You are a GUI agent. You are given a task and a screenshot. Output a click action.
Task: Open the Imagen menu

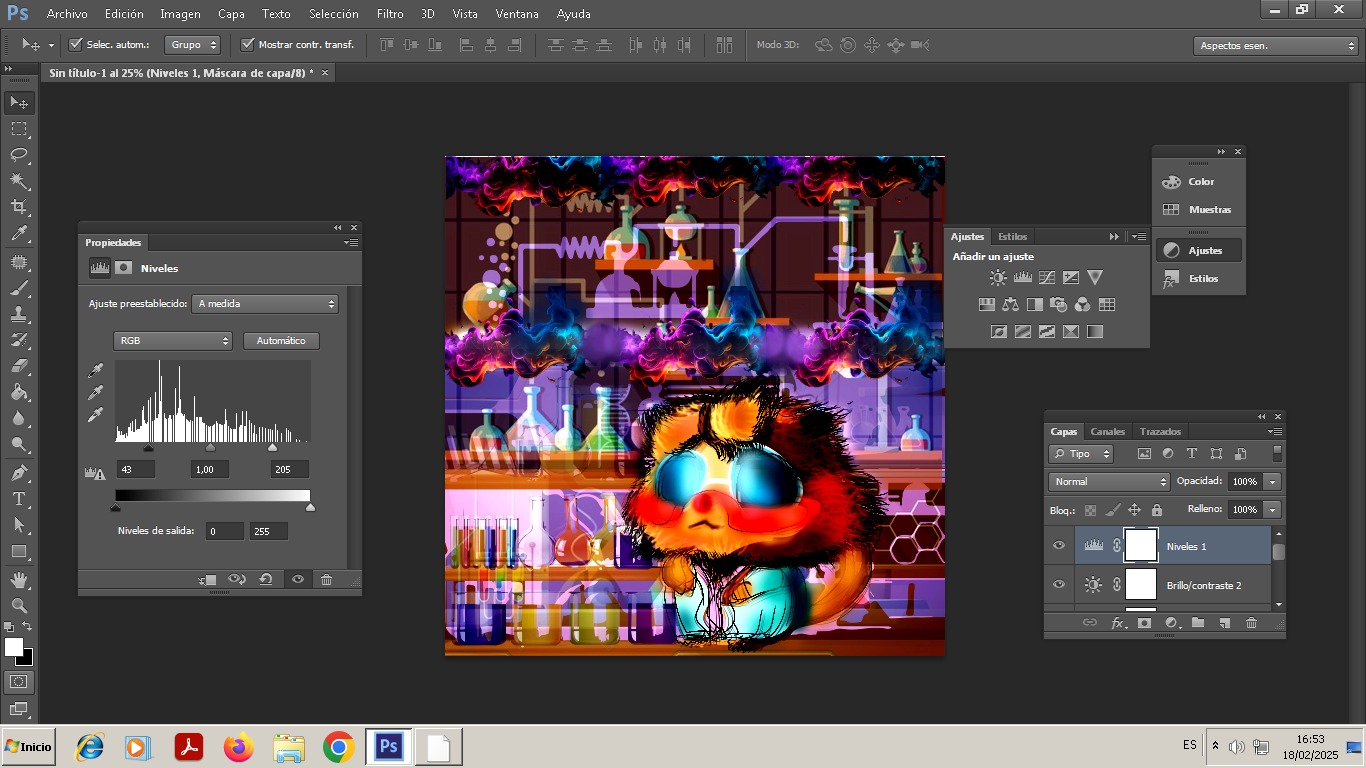(x=180, y=14)
